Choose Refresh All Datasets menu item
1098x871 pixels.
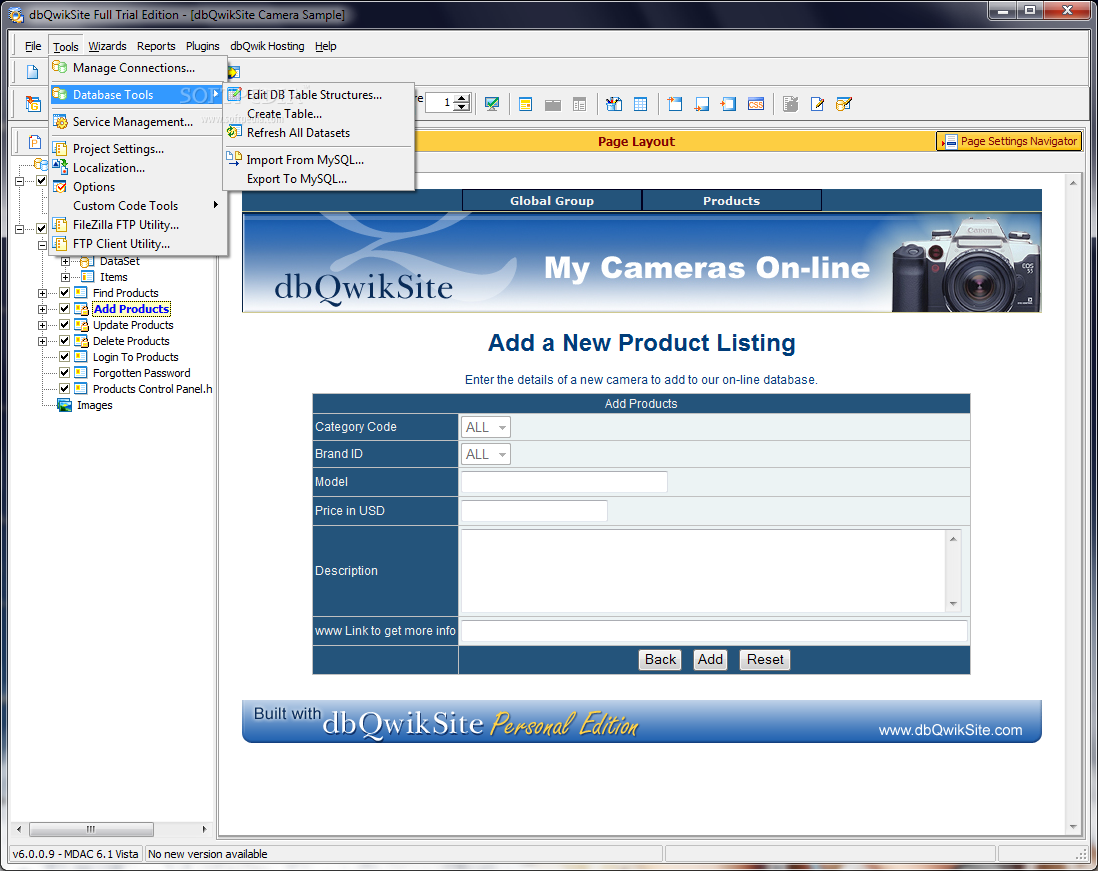click(x=319, y=133)
